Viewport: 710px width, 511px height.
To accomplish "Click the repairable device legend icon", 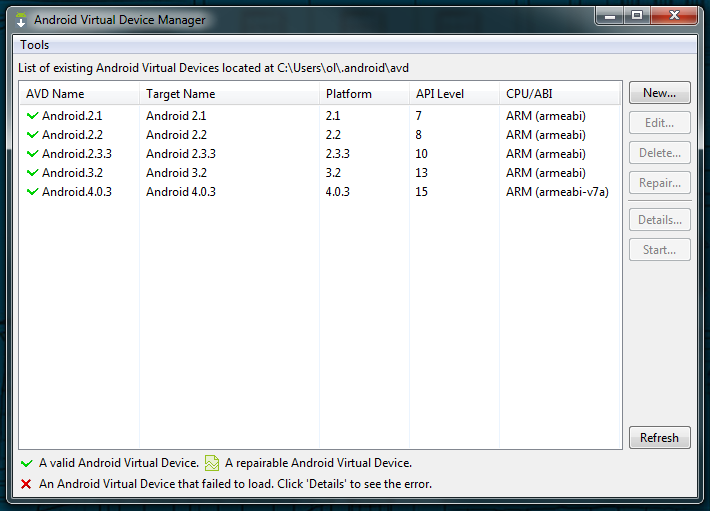I will coord(212,463).
